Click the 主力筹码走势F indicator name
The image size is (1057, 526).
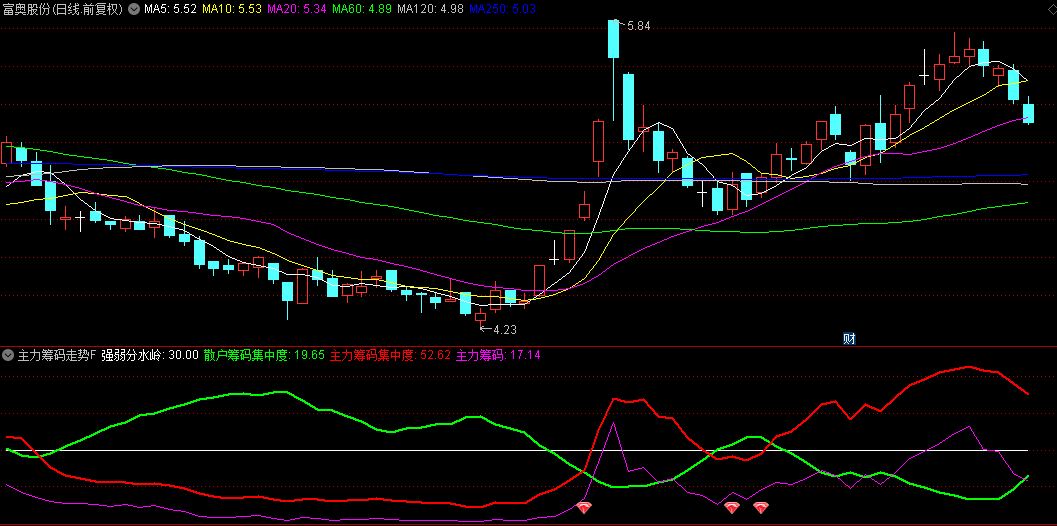tap(56, 355)
